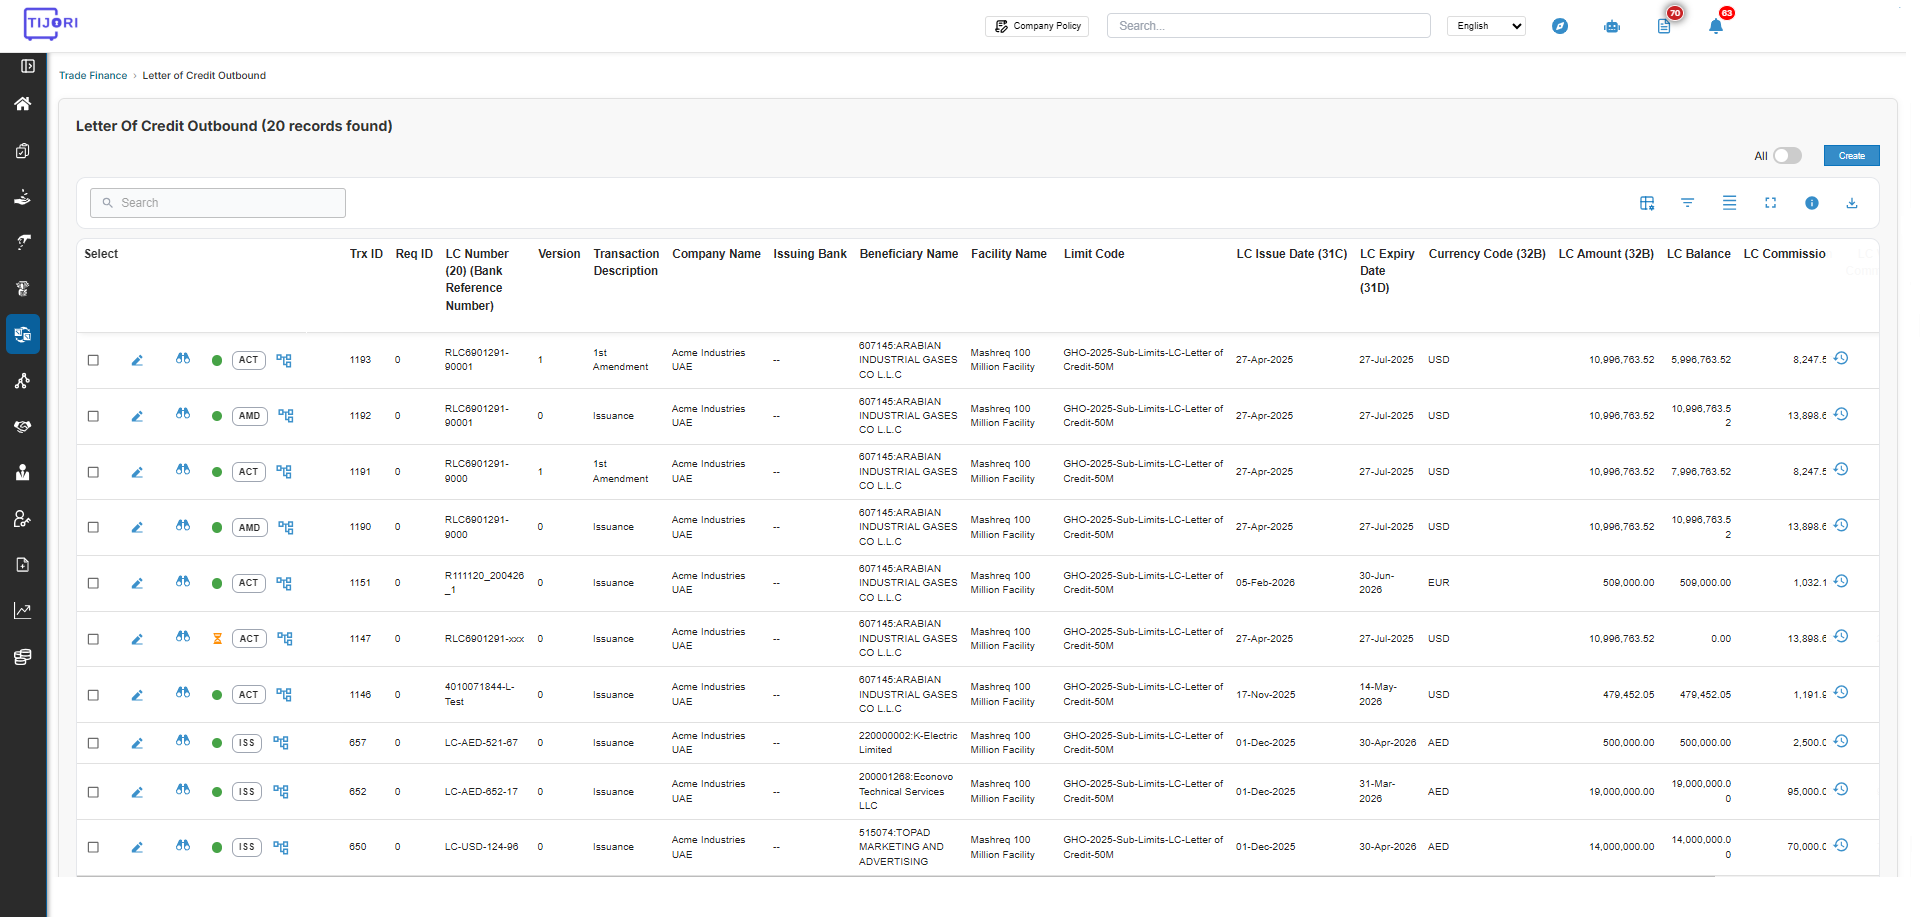
Task: Select checkbox for Trx ID 1146
Action: click(x=93, y=695)
